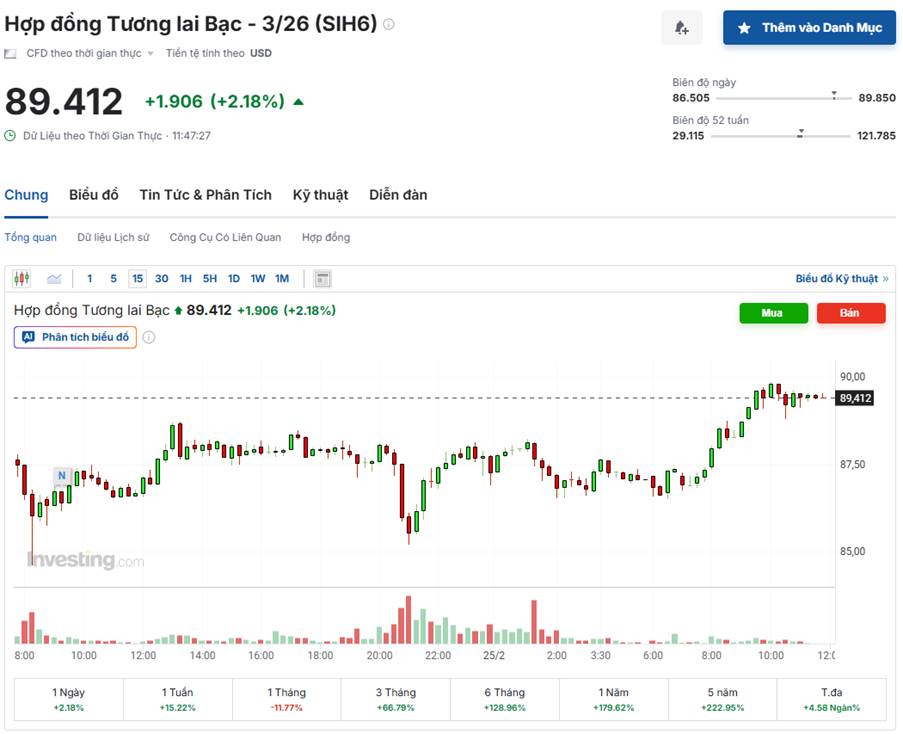
Task: Open Diễn đàn tab
Action: pos(398,195)
